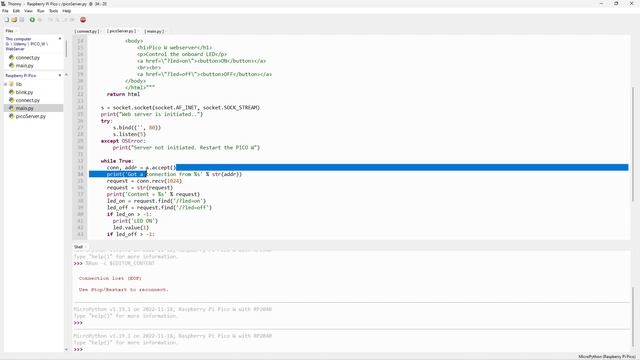This screenshot has height=360, width=640.
Task: Open the Run menu
Action: (41, 11)
